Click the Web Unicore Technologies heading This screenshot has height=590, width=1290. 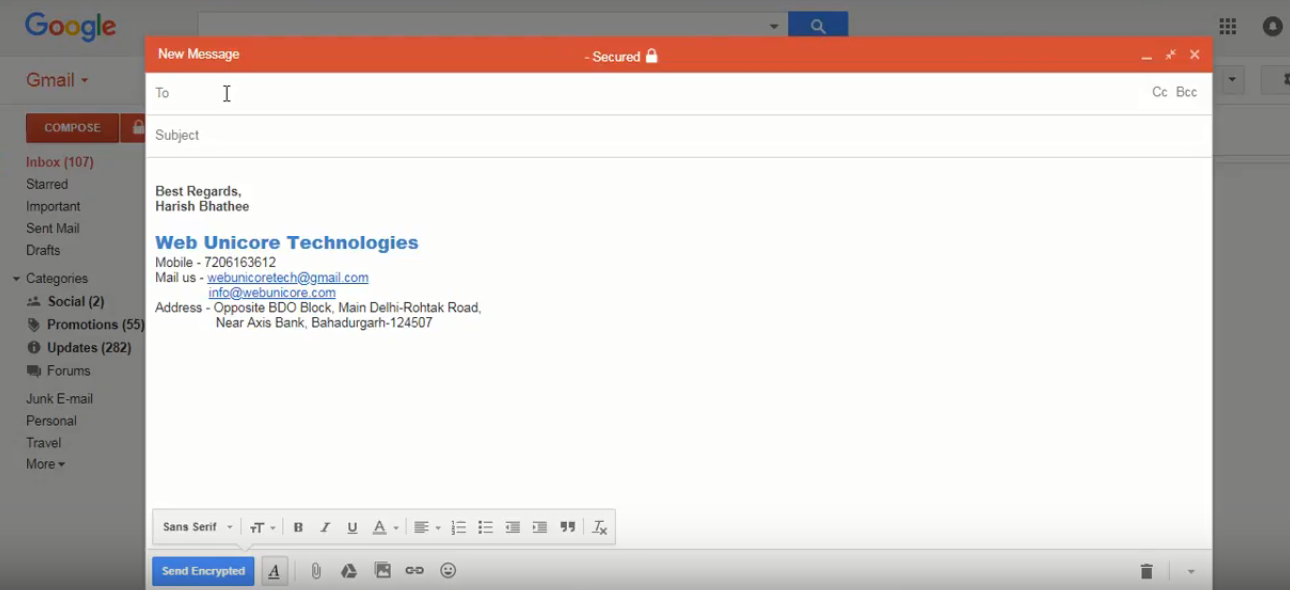click(287, 243)
